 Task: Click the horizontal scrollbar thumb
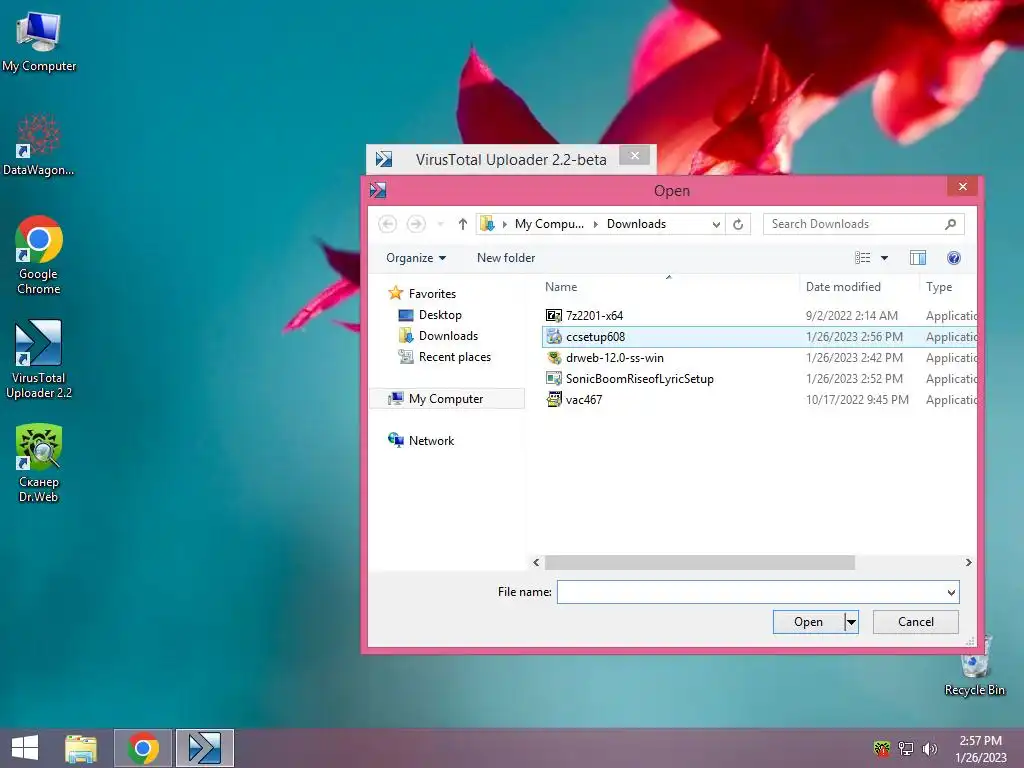point(699,562)
